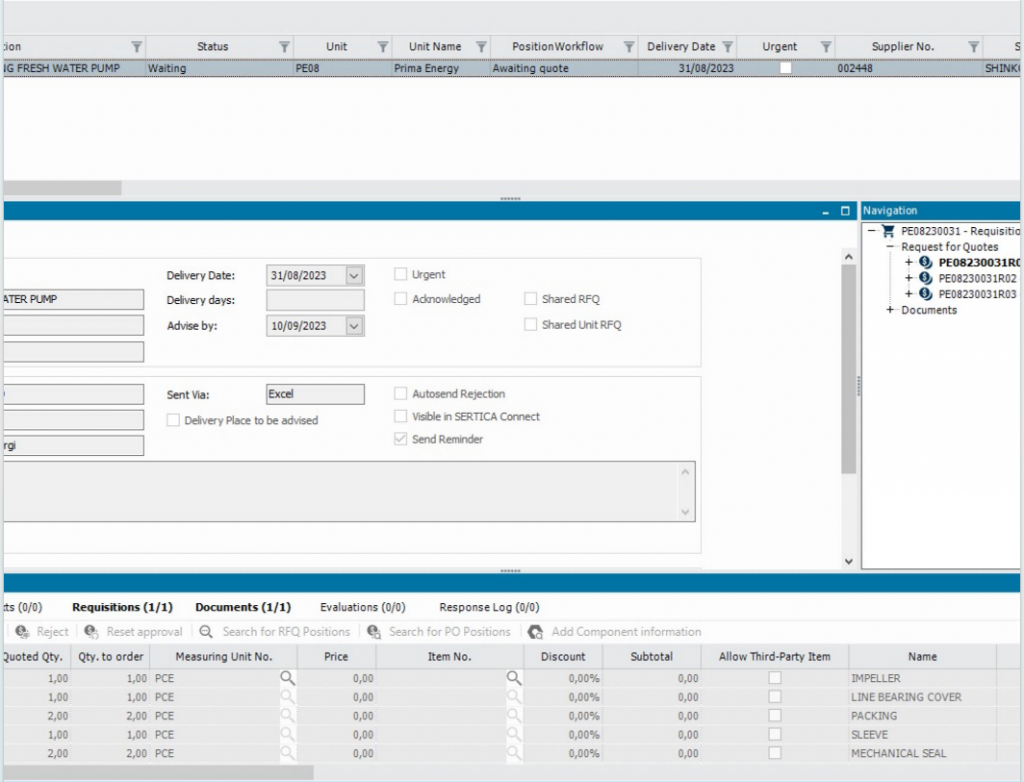Expand the PE08230031R02 tree node
The height and width of the screenshot is (782, 1024).
(908, 278)
